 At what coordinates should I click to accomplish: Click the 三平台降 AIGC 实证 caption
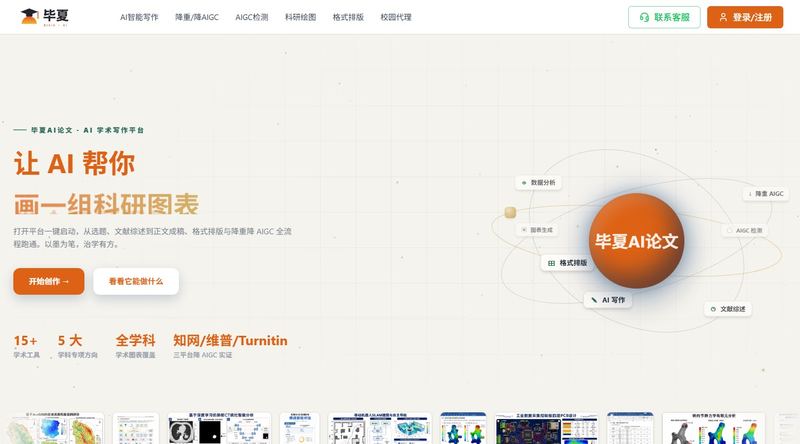[x=203, y=355]
